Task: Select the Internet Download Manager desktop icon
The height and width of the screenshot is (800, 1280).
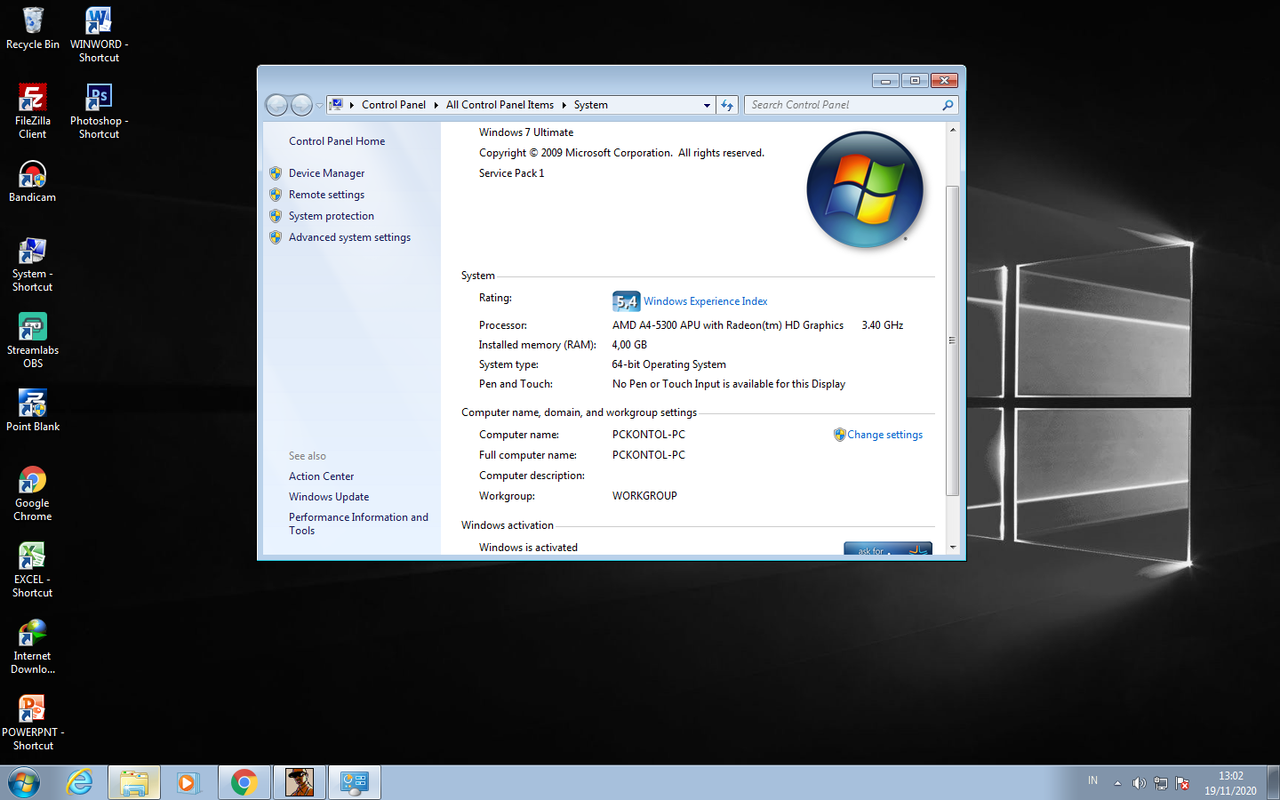Action: point(32,647)
